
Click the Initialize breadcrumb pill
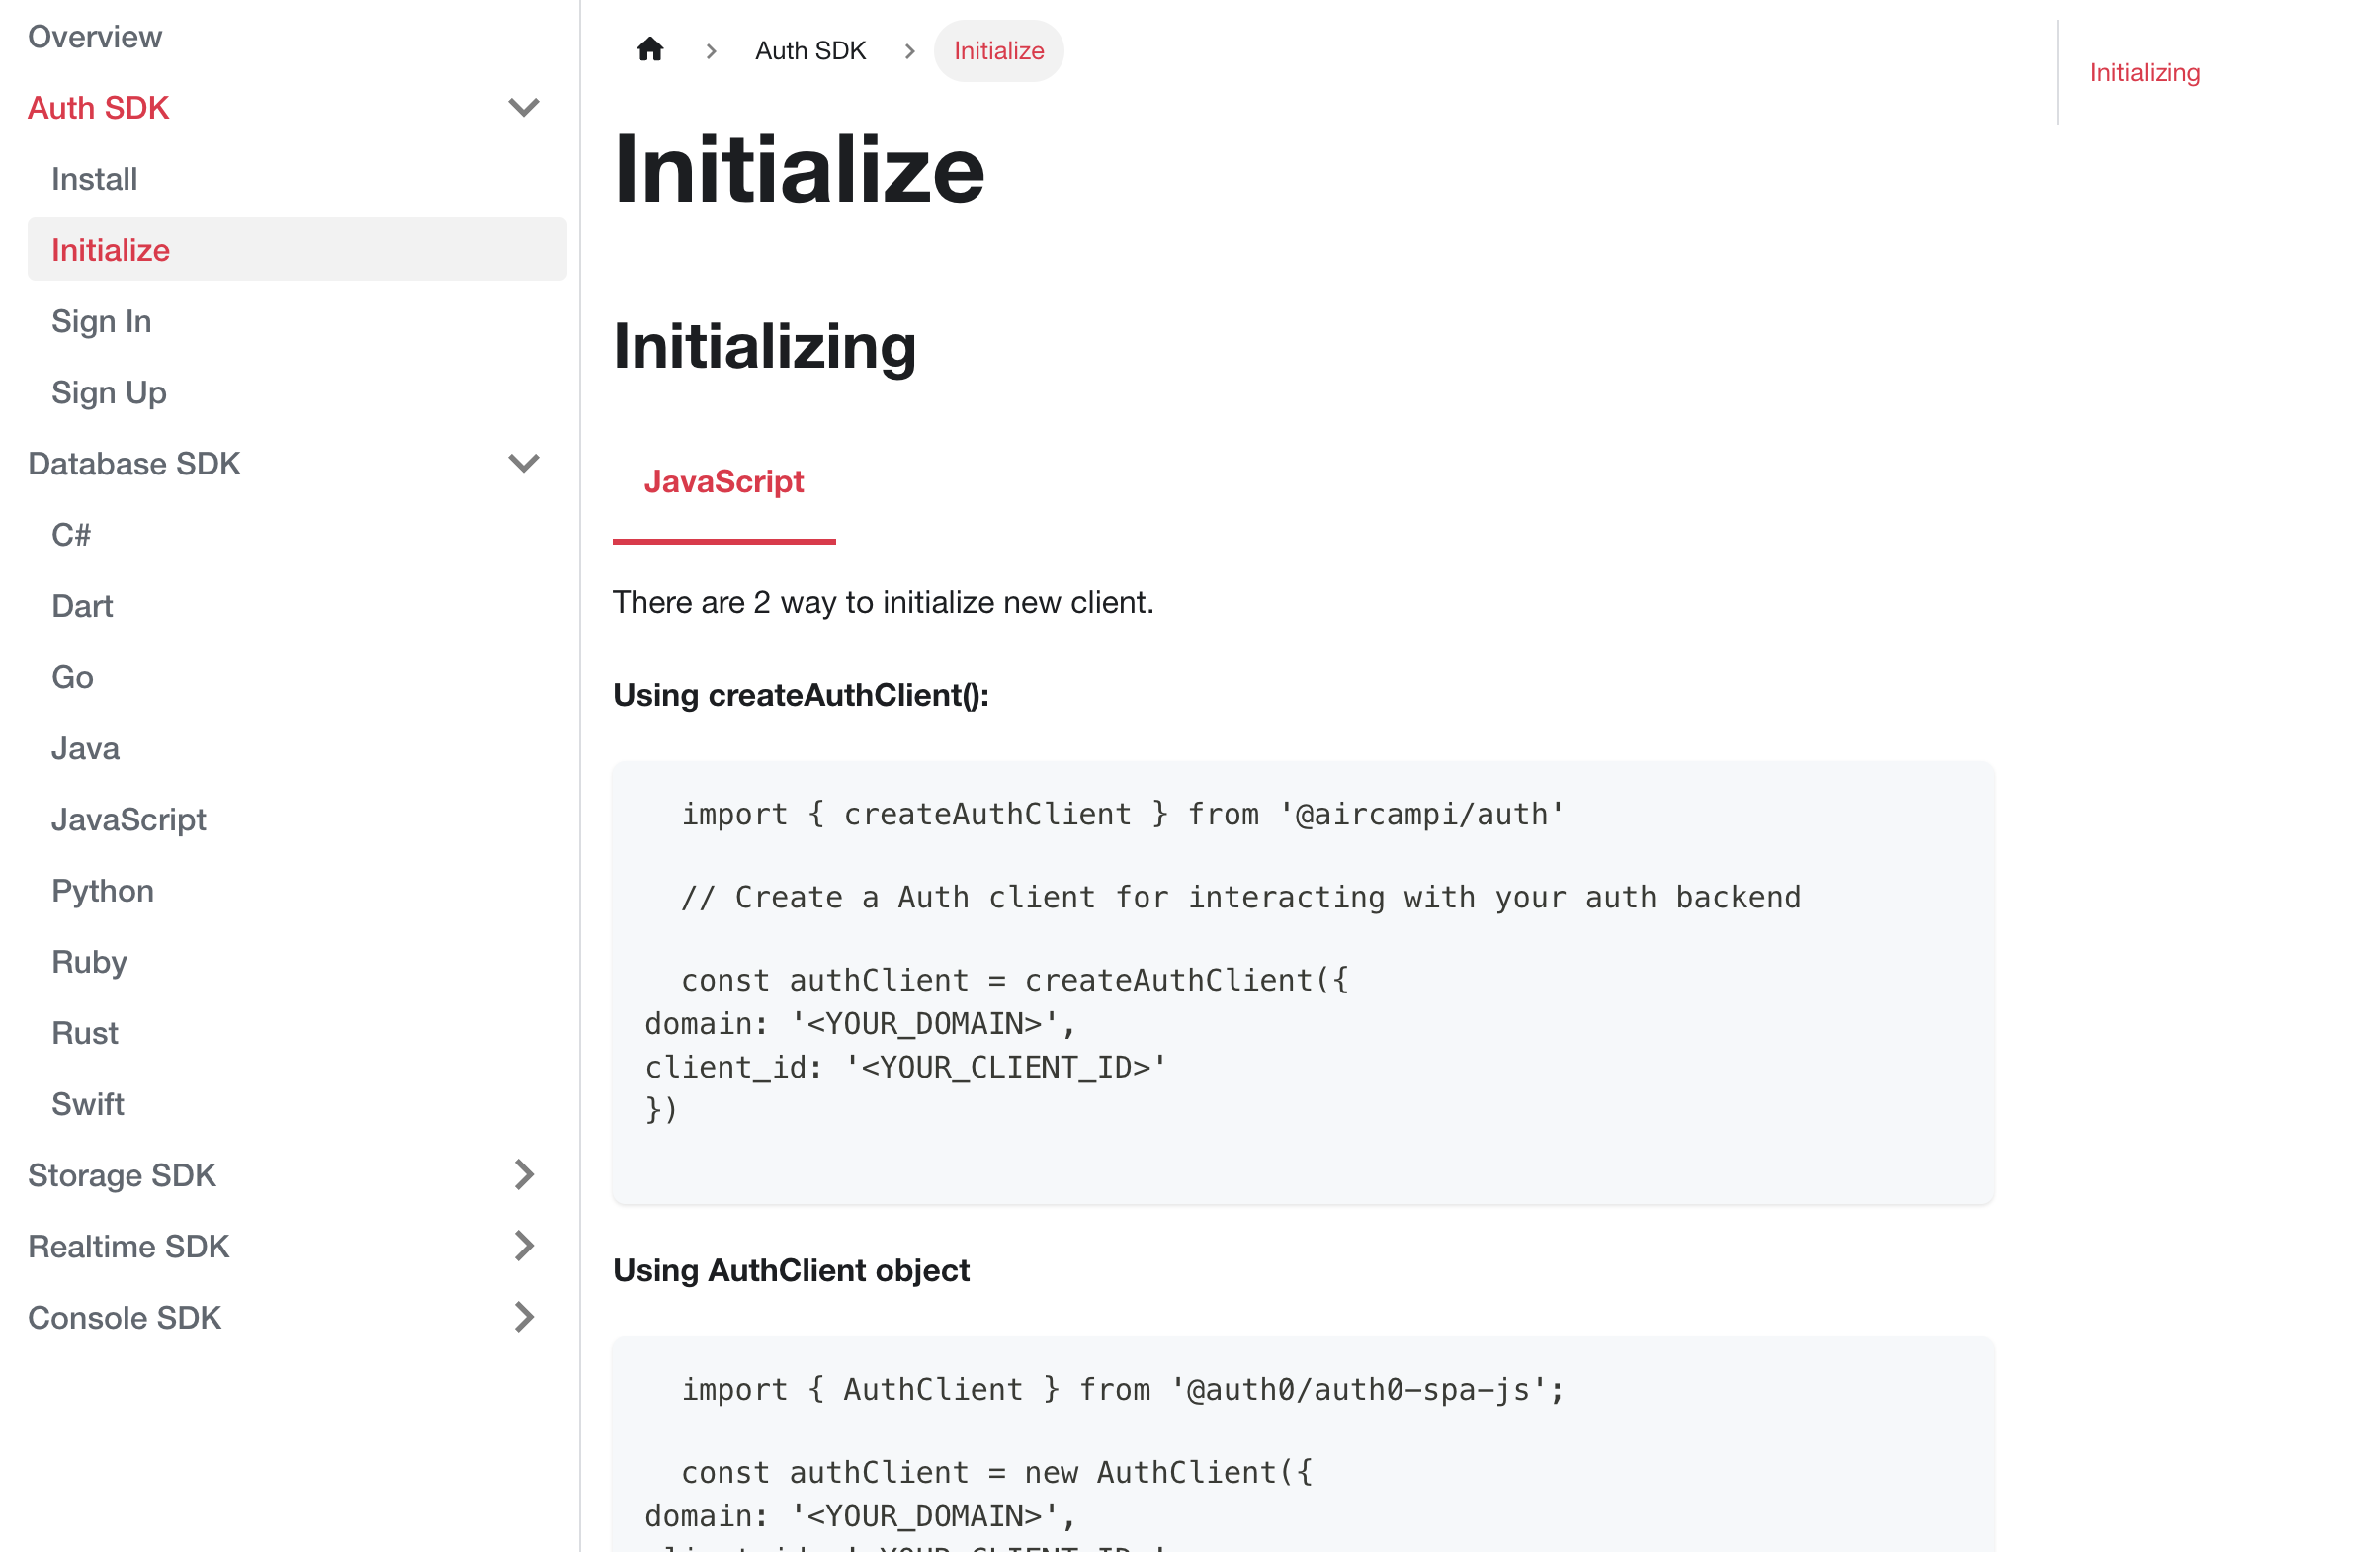pos(998,51)
